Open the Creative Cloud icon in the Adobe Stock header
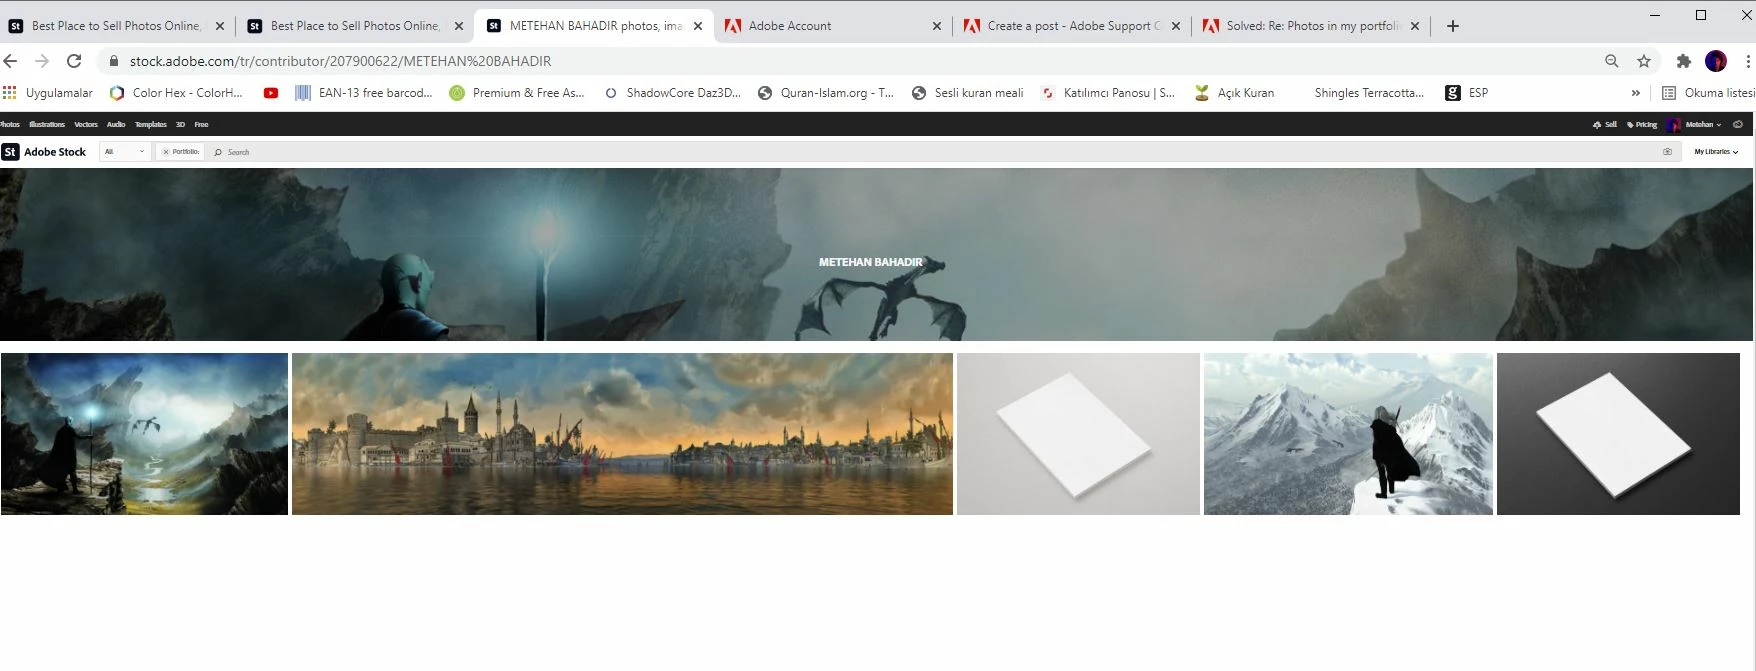The width and height of the screenshot is (1756, 671). coord(1738,125)
